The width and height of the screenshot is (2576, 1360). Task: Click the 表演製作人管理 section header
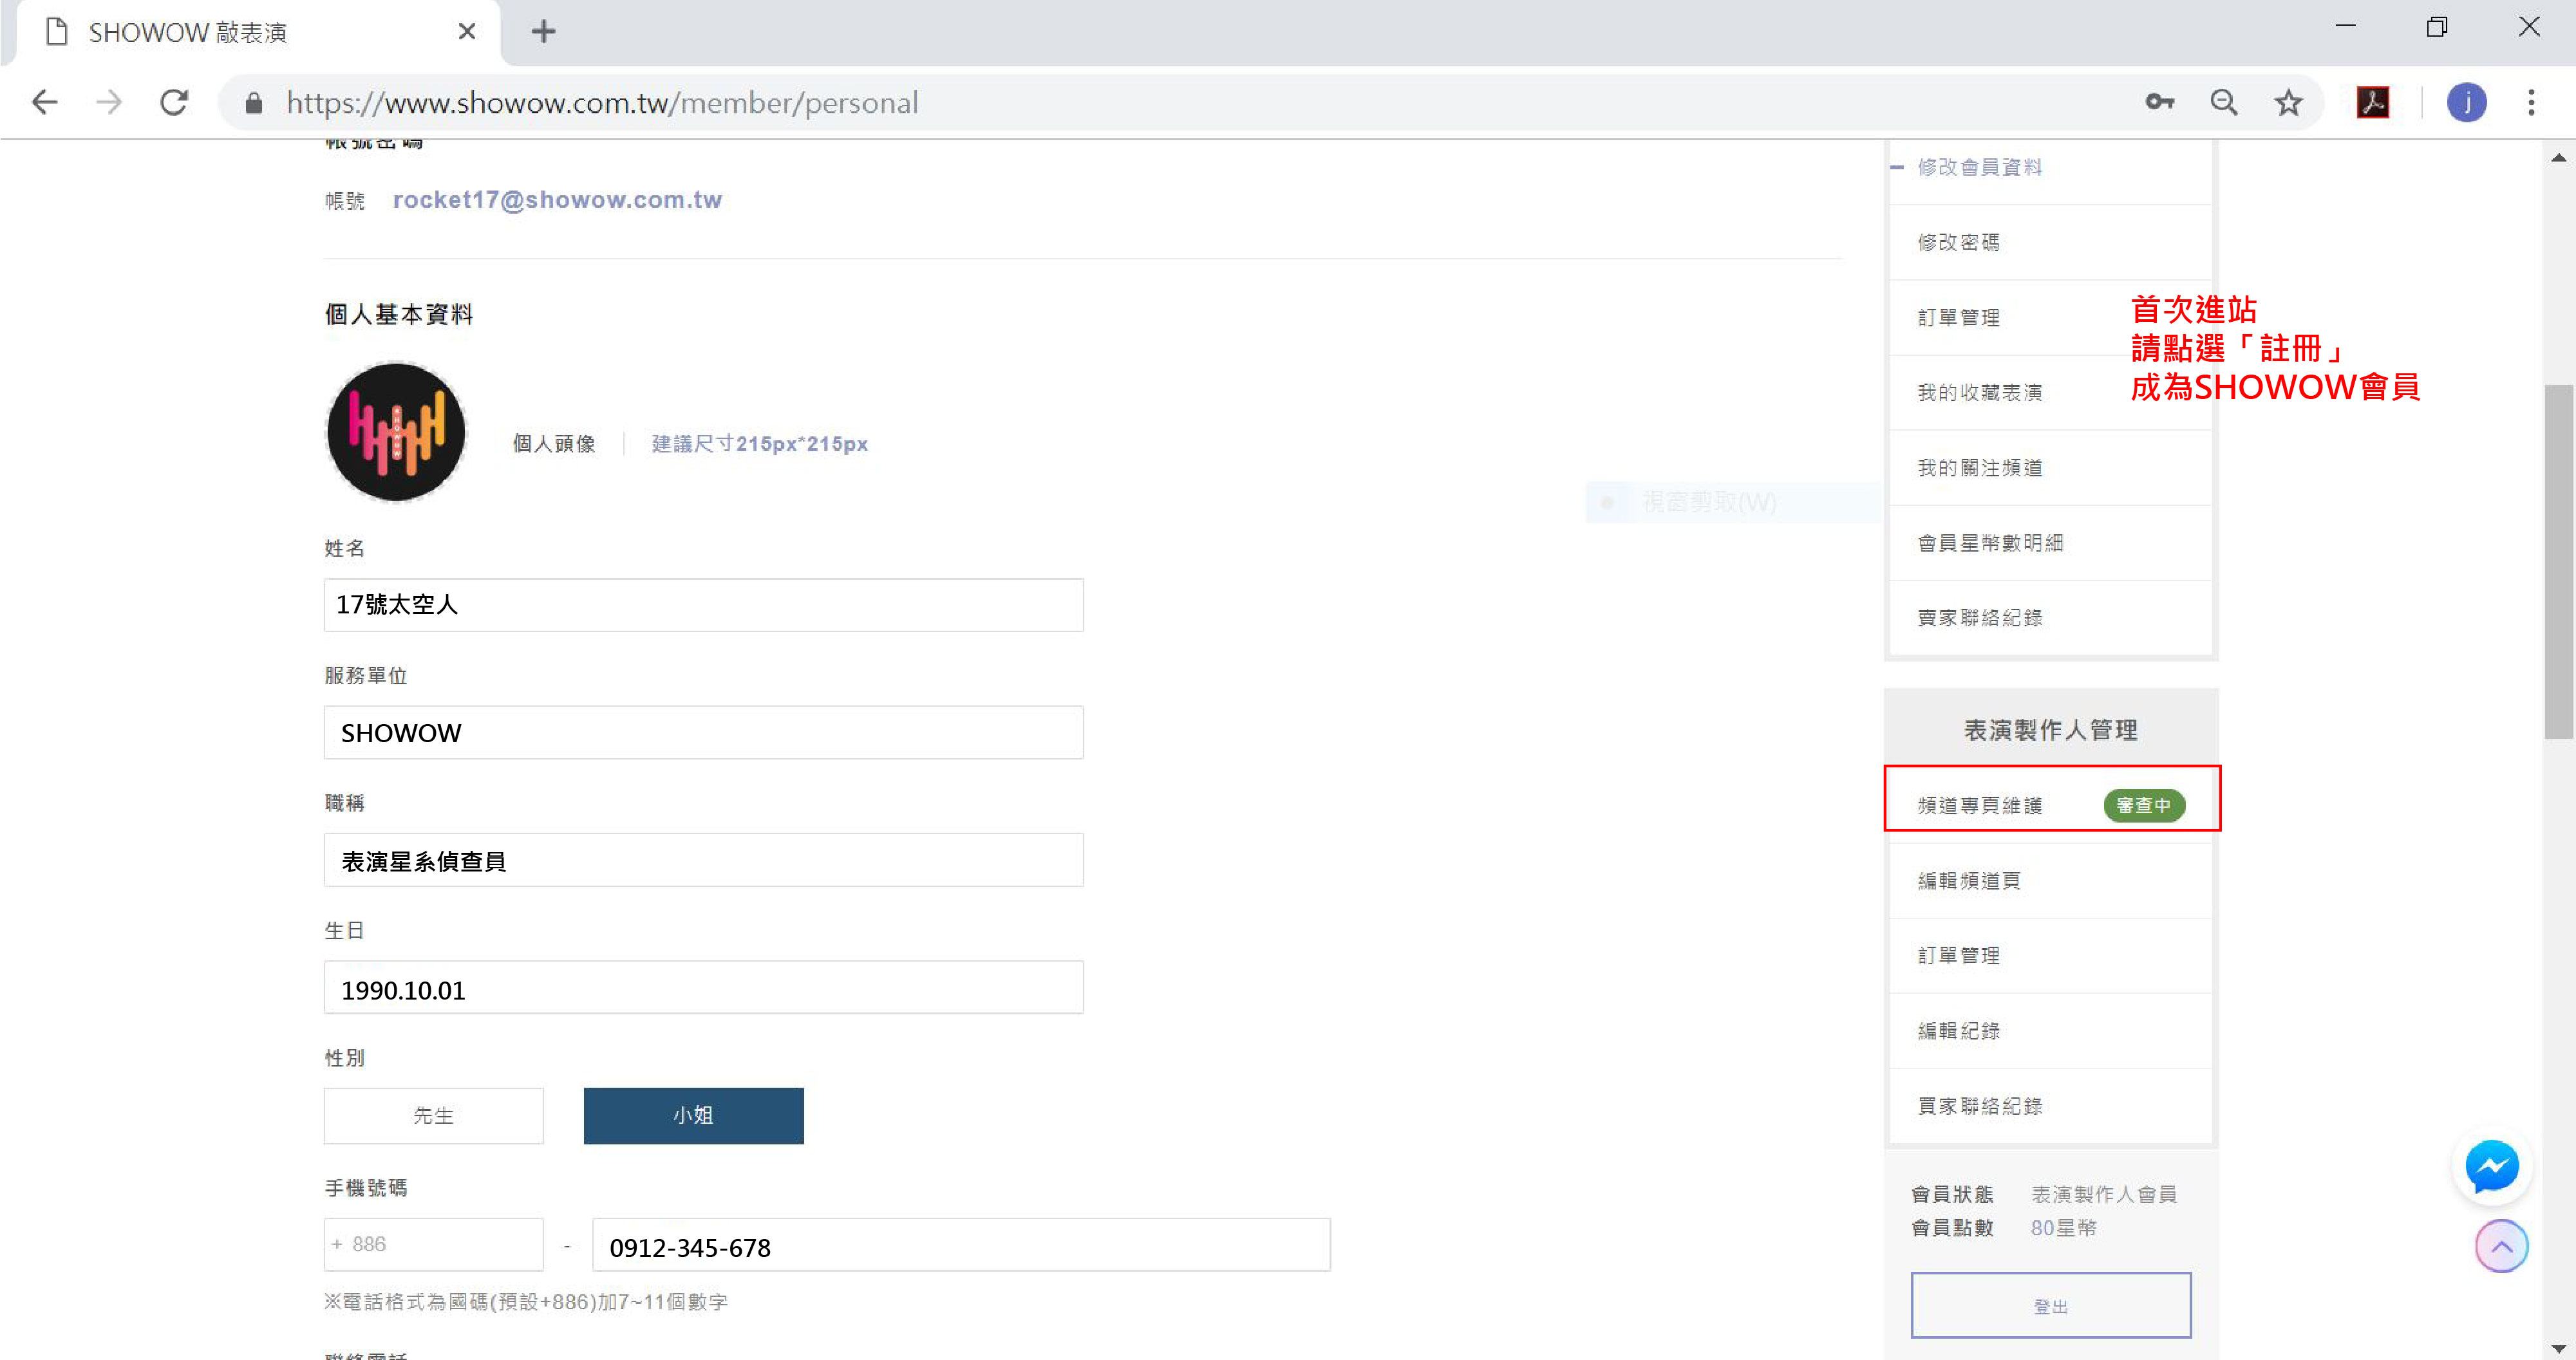click(x=2051, y=730)
